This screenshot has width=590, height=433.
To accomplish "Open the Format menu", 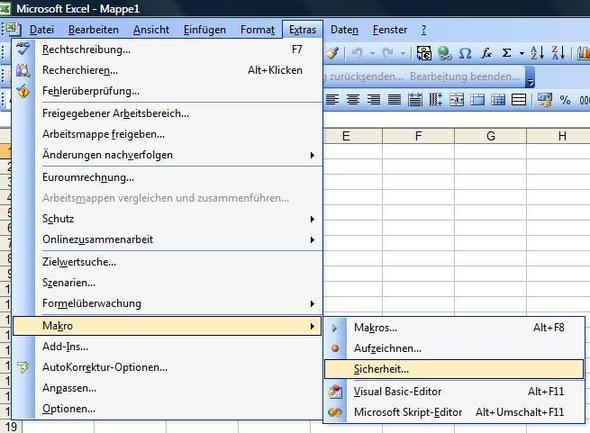I will coord(258,29).
